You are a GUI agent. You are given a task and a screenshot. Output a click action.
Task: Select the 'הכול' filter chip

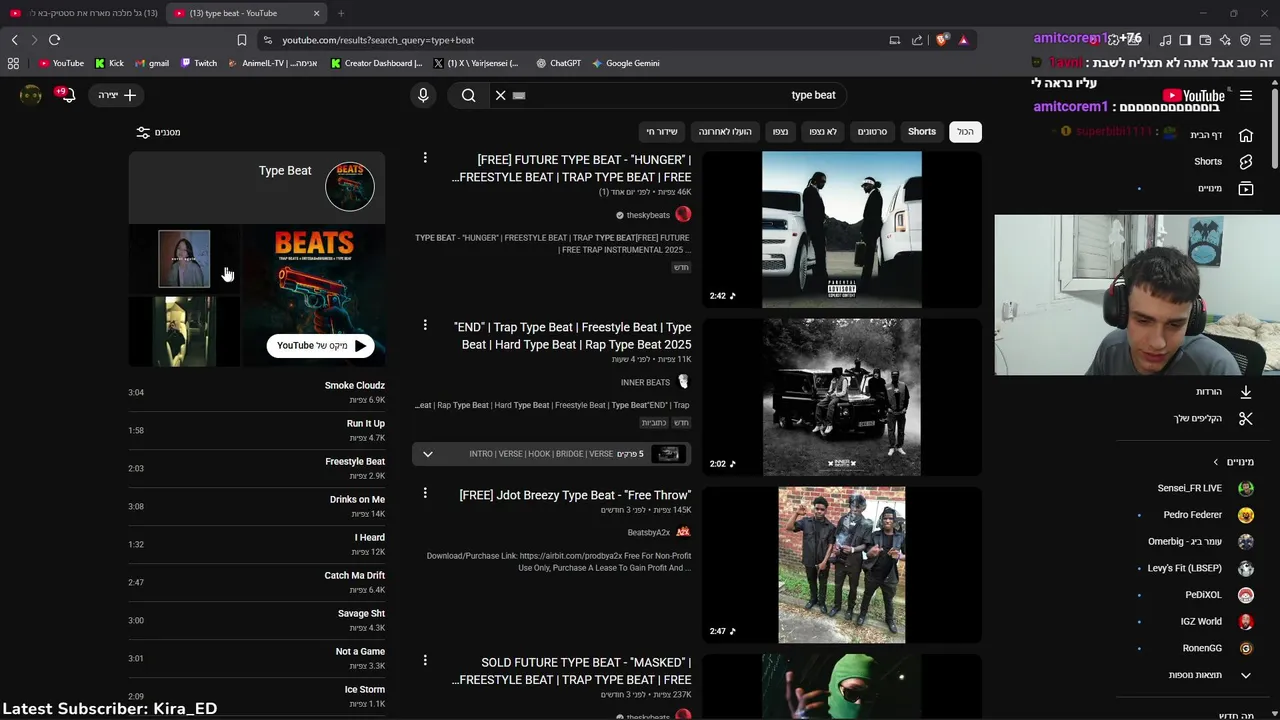(x=965, y=132)
